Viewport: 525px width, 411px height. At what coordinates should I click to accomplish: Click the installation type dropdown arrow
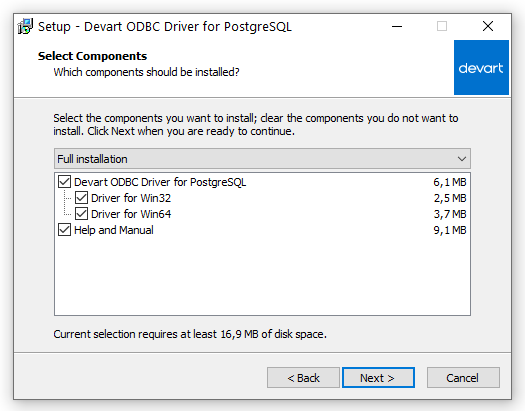[x=462, y=159]
